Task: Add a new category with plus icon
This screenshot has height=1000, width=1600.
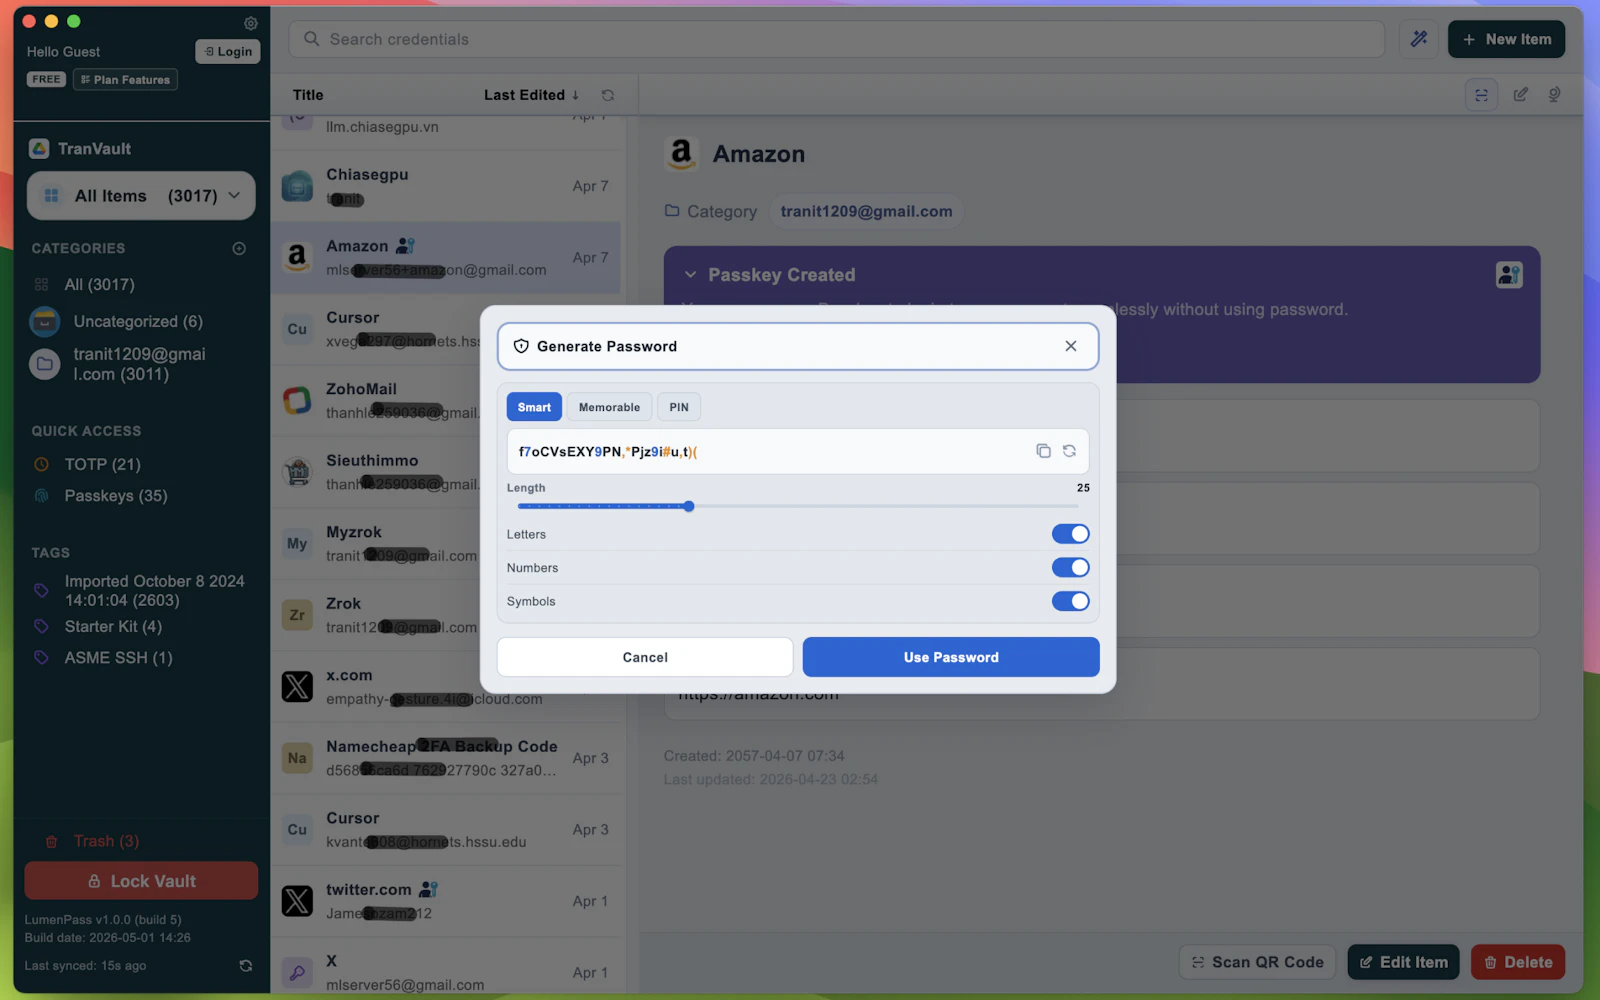Action: tap(239, 248)
